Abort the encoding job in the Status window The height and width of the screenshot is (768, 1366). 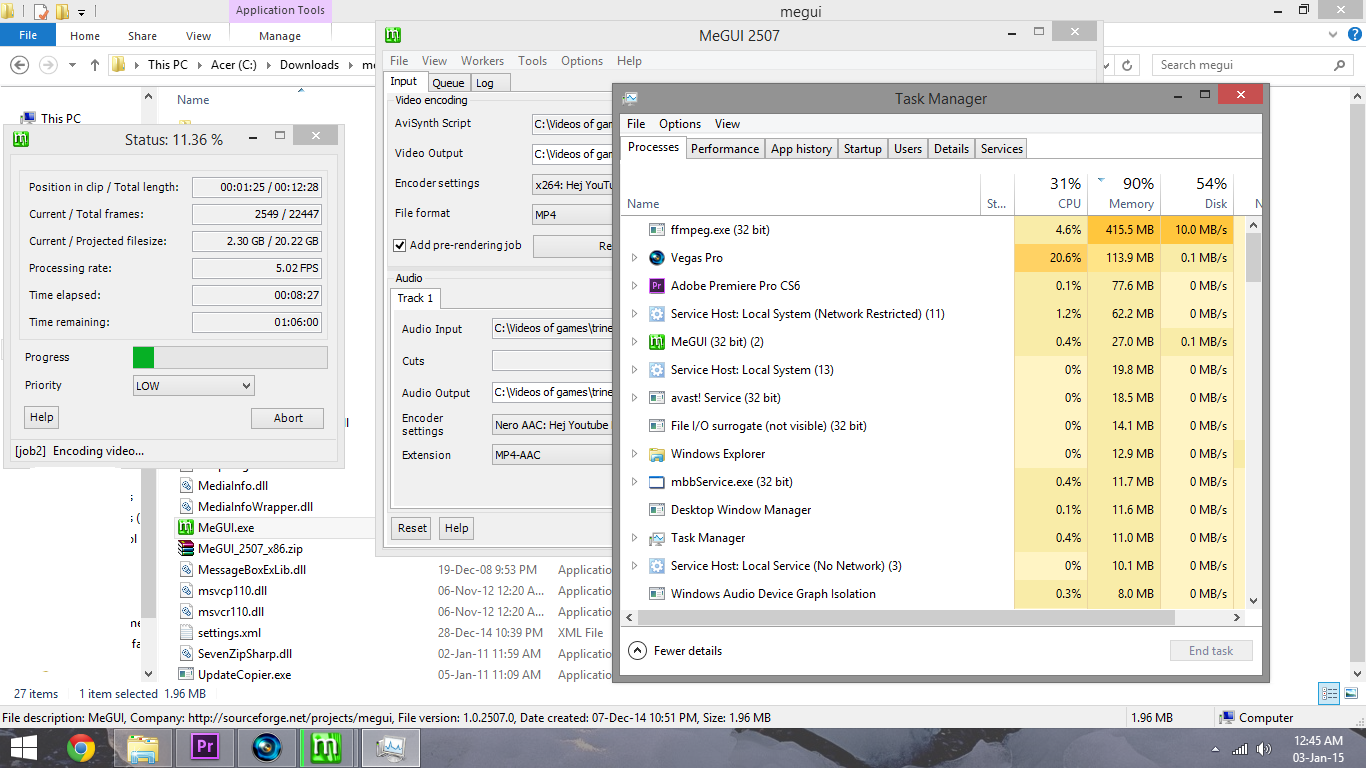pyautogui.click(x=288, y=418)
